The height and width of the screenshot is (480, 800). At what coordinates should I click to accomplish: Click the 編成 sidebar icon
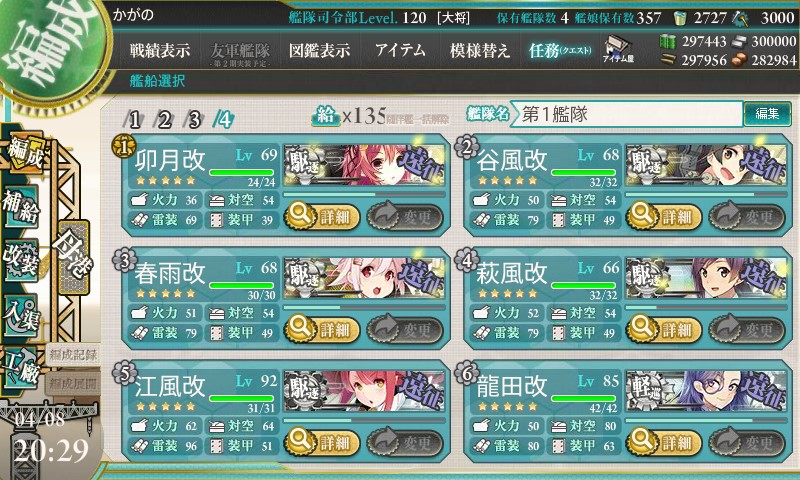[x=24, y=153]
